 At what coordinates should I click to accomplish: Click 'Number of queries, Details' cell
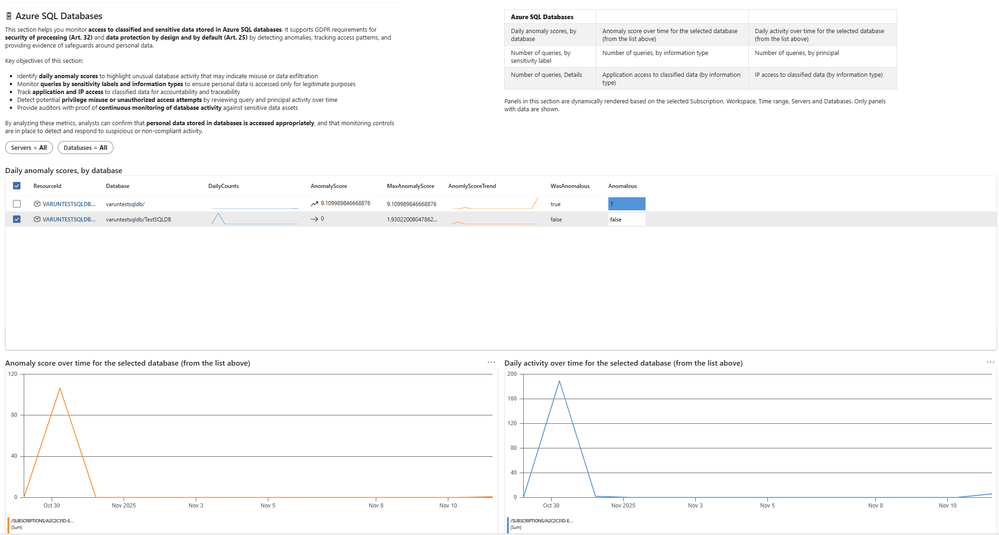(x=550, y=78)
